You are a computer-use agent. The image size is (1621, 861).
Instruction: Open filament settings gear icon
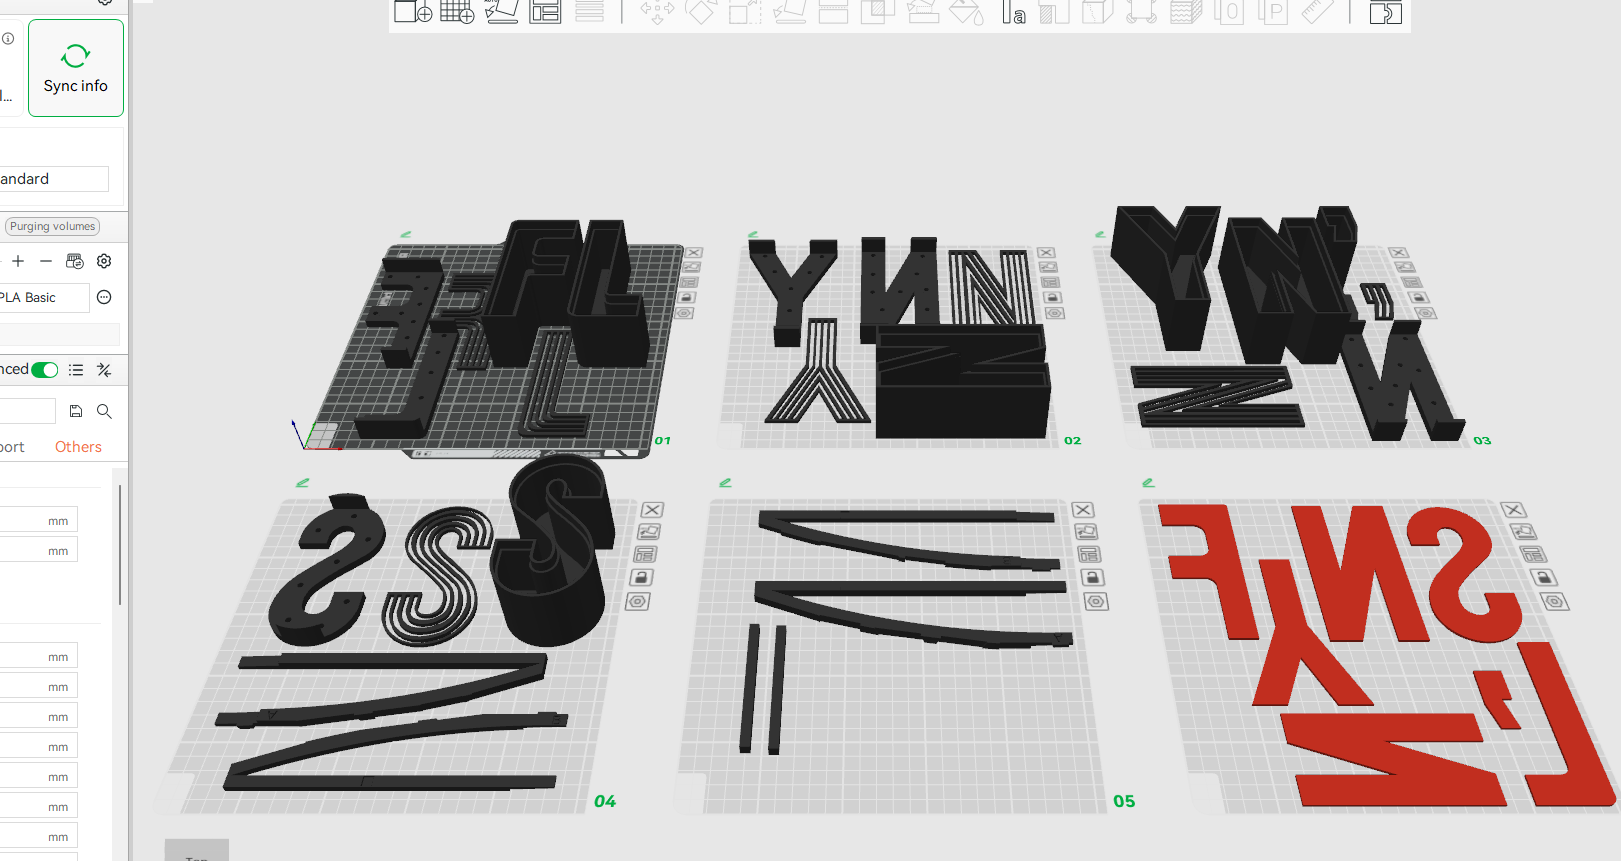(104, 261)
